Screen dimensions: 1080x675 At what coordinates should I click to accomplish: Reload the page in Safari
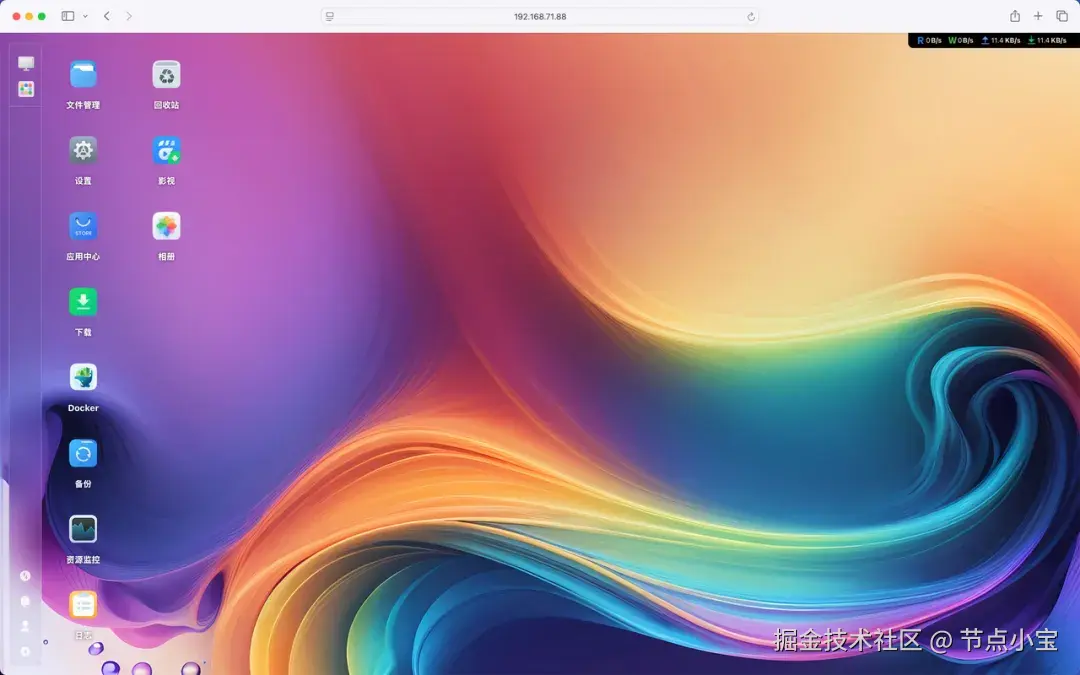pos(751,17)
